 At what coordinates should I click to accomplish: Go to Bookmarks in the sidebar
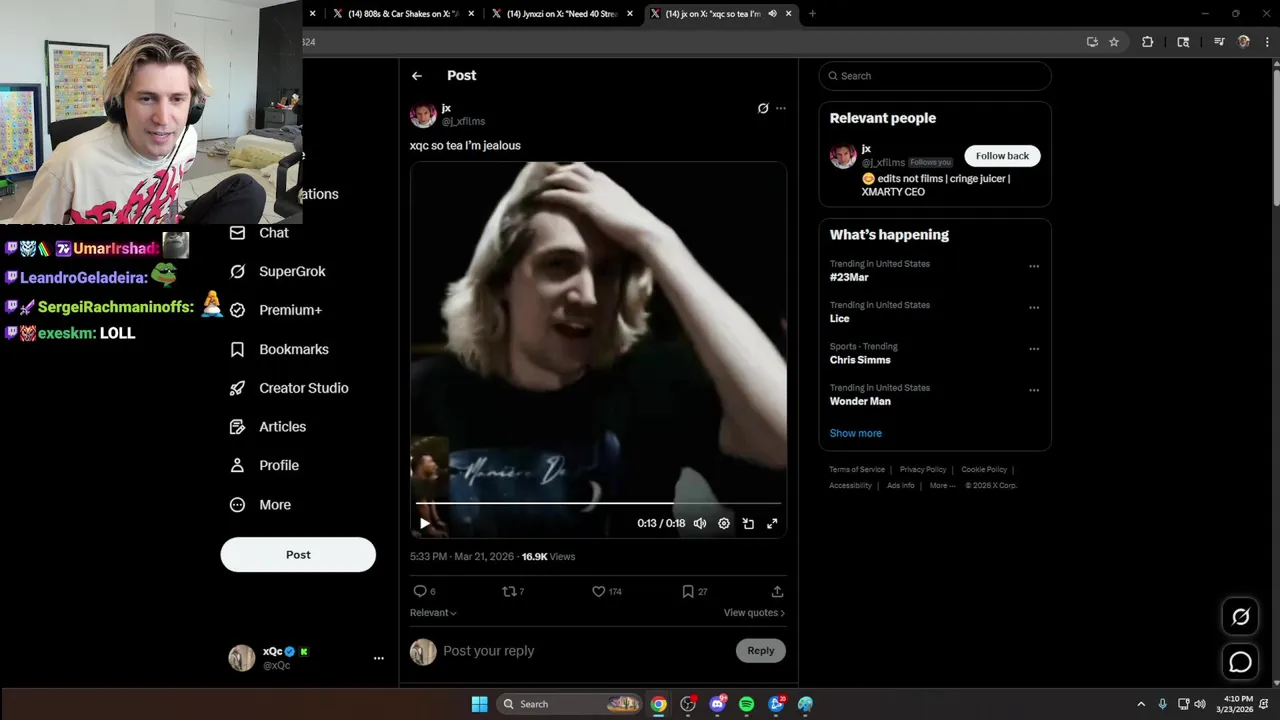(x=279, y=349)
